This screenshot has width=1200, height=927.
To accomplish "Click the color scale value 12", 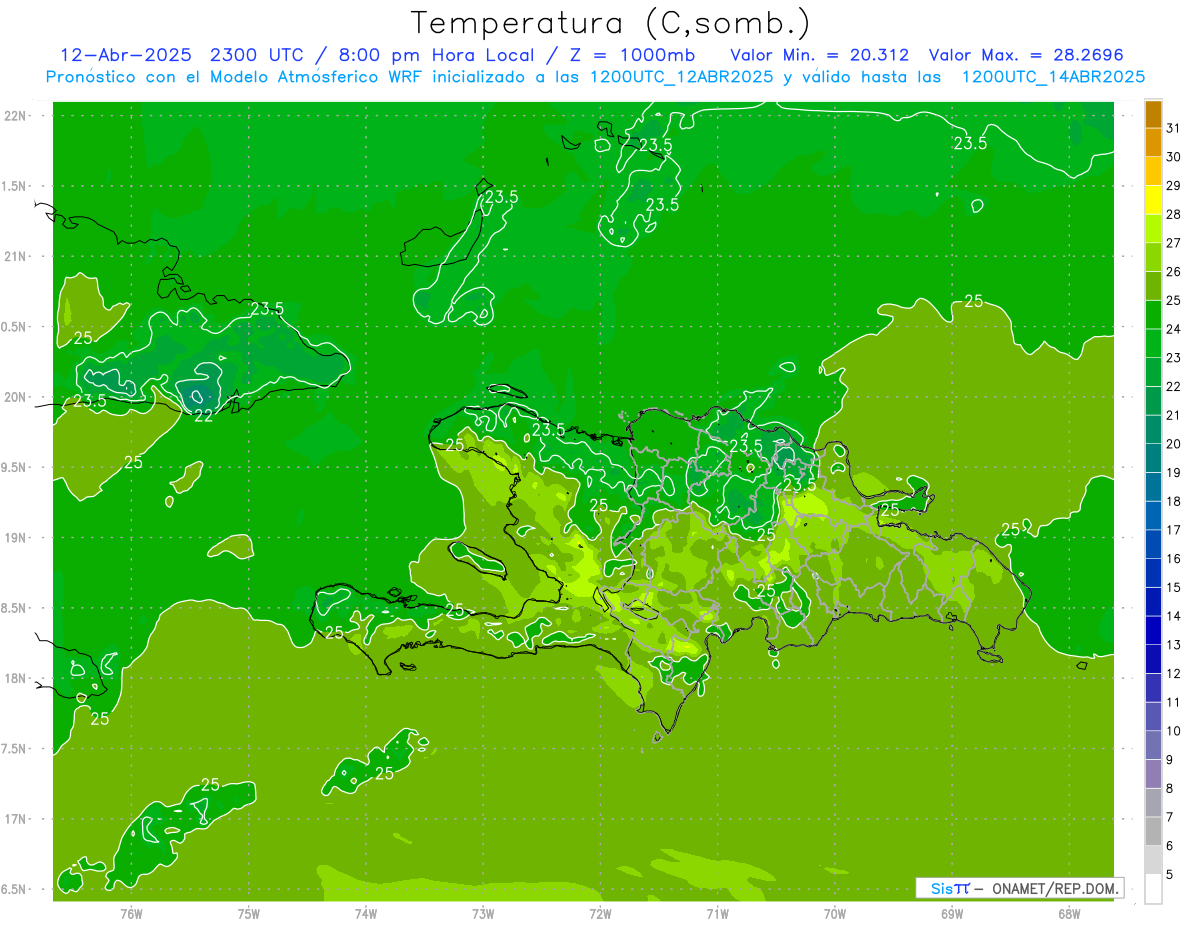I will pyautogui.click(x=1174, y=674).
